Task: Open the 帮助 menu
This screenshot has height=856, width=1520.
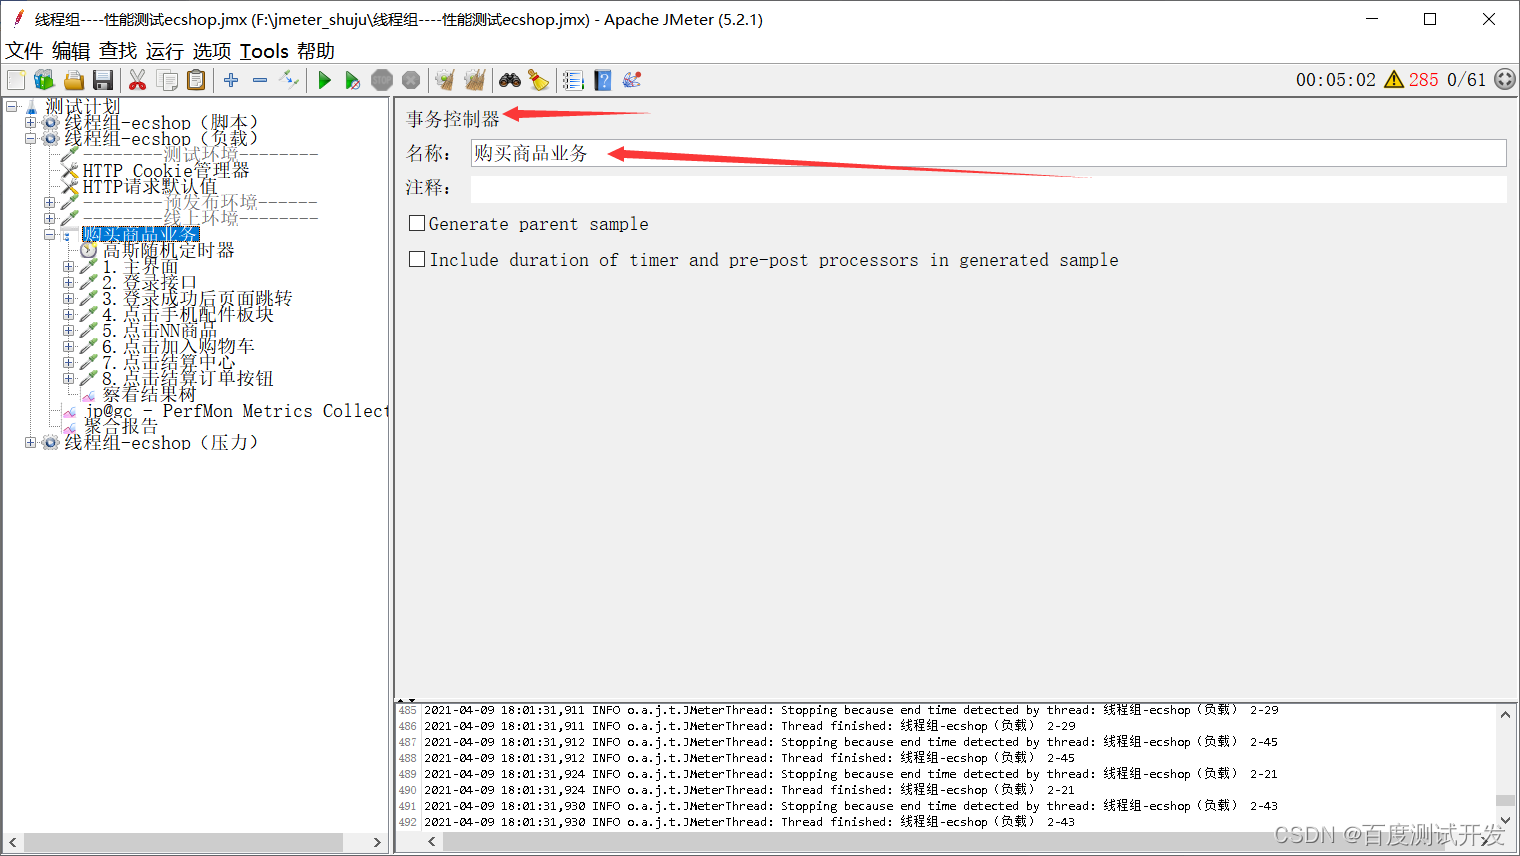Action: 316,51
